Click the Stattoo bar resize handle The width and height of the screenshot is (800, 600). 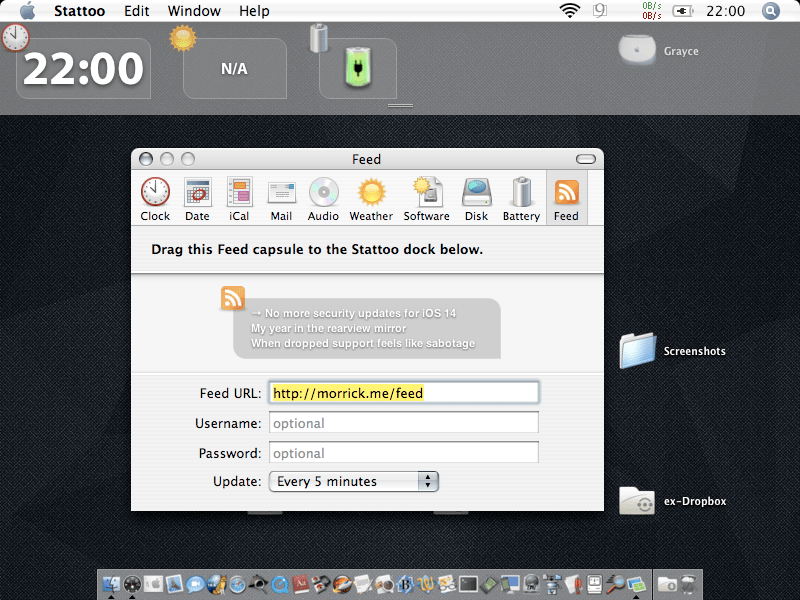tap(400, 106)
